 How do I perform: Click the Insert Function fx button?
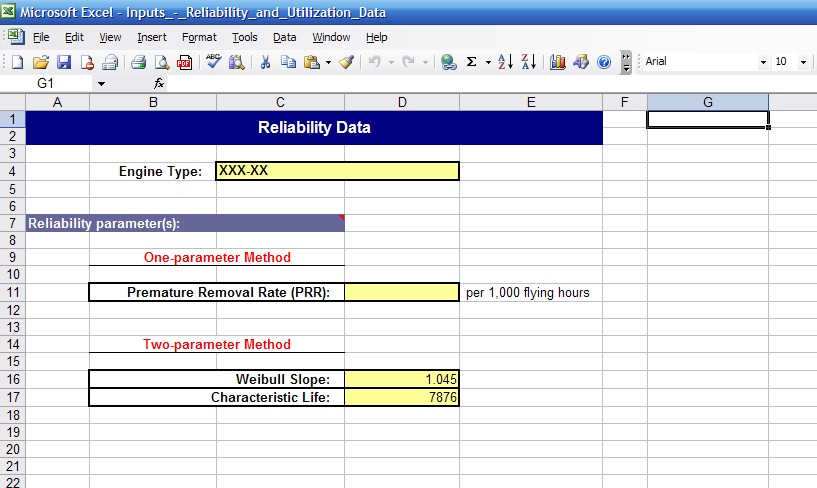159,84
